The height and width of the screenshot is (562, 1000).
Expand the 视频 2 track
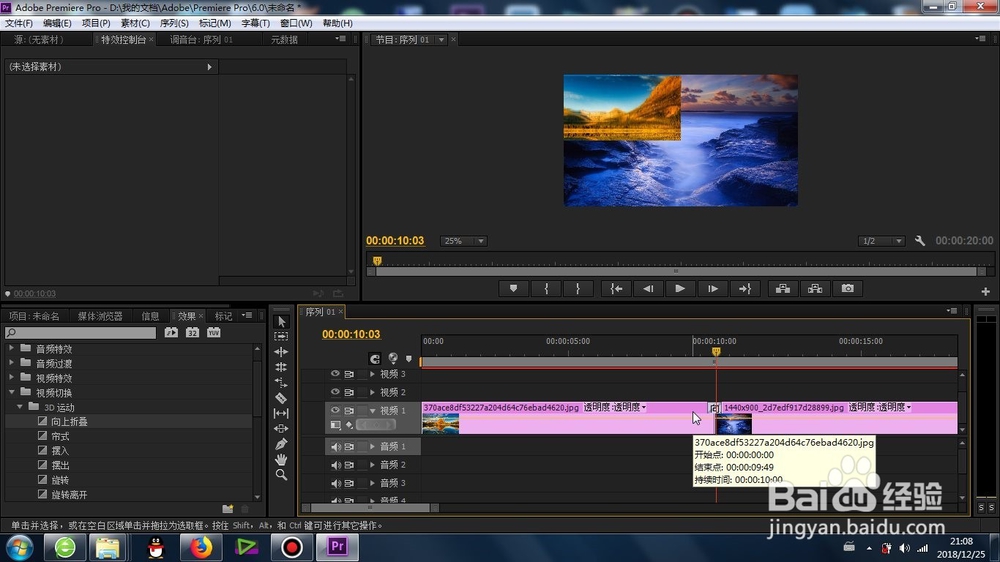(372, 392)
